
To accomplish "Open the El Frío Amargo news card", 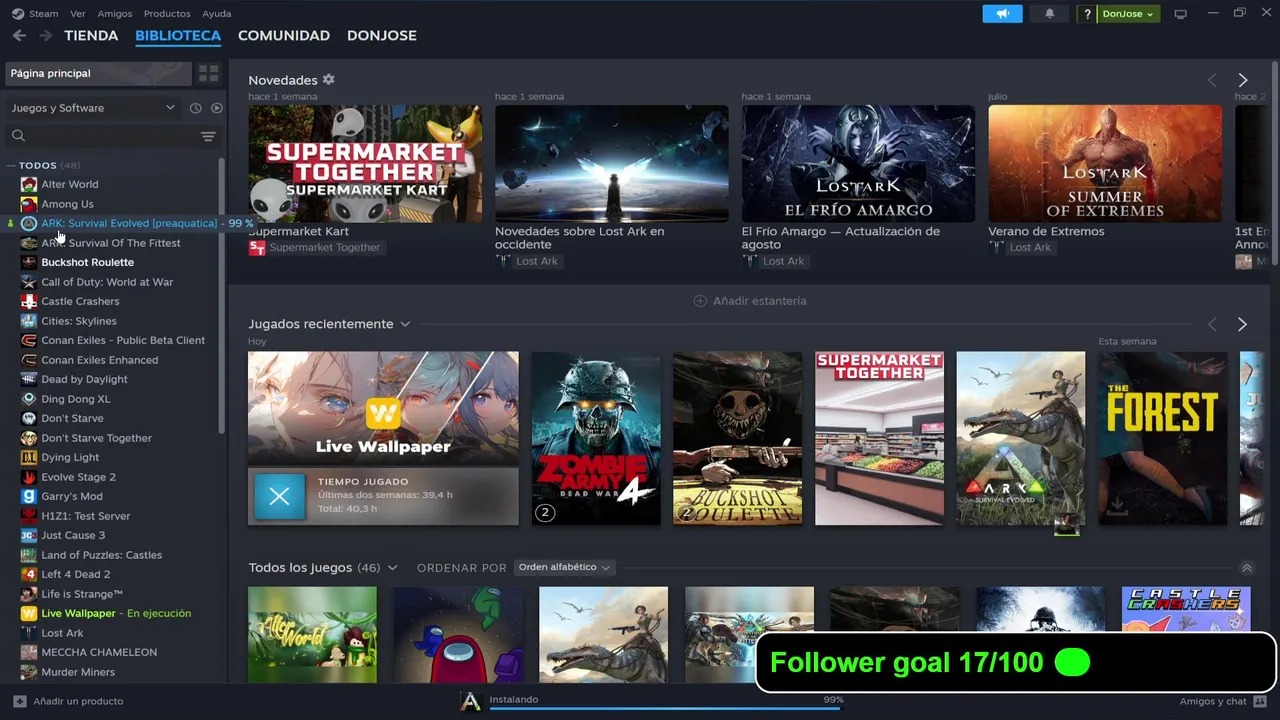I will (858, 164).
